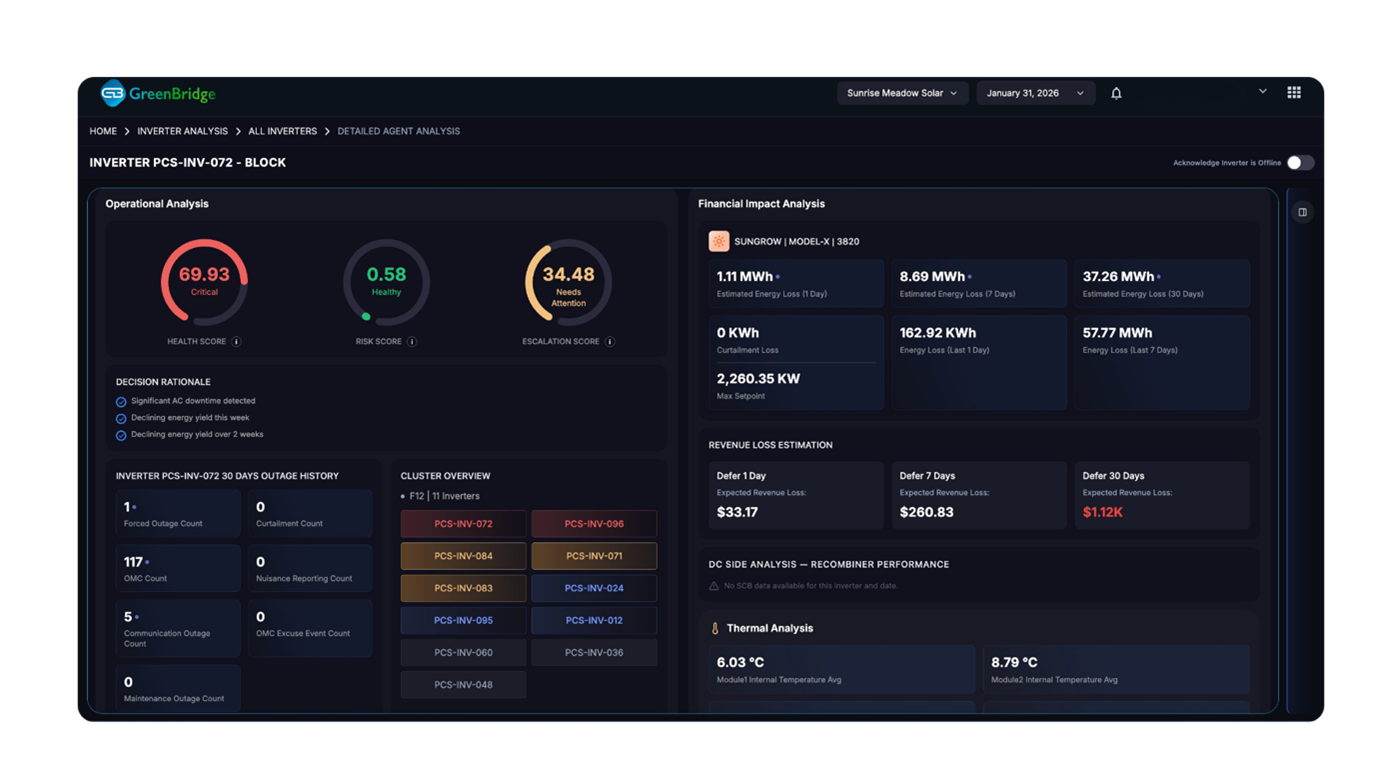1379x776 pixels.
Task: Click the Defer 1 Day $33.17 card
Action: (x=796, y=495)
